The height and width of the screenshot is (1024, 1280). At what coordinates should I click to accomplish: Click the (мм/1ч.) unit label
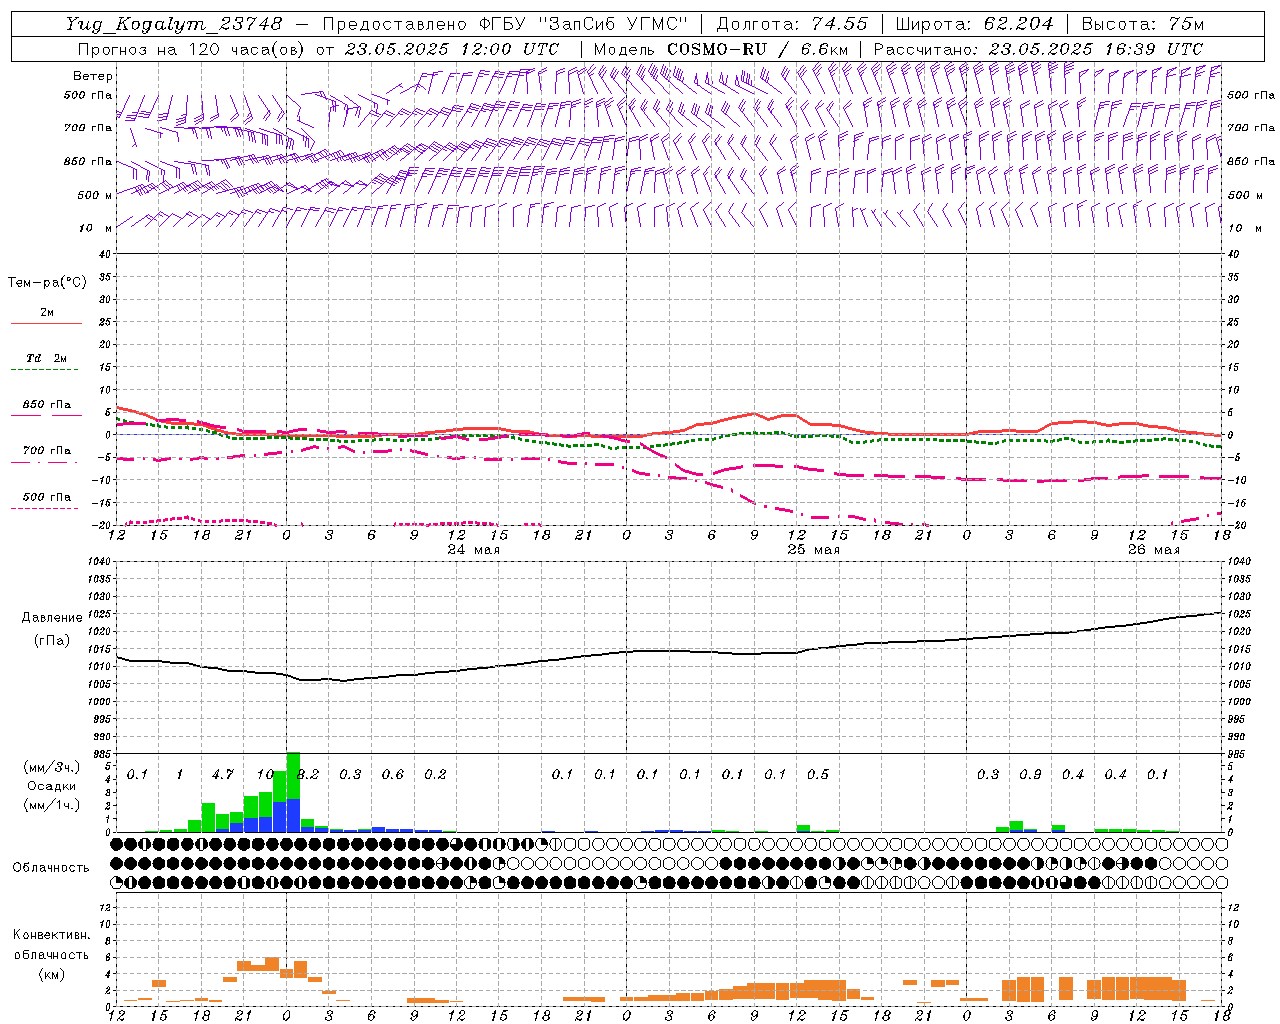(50, 805)
